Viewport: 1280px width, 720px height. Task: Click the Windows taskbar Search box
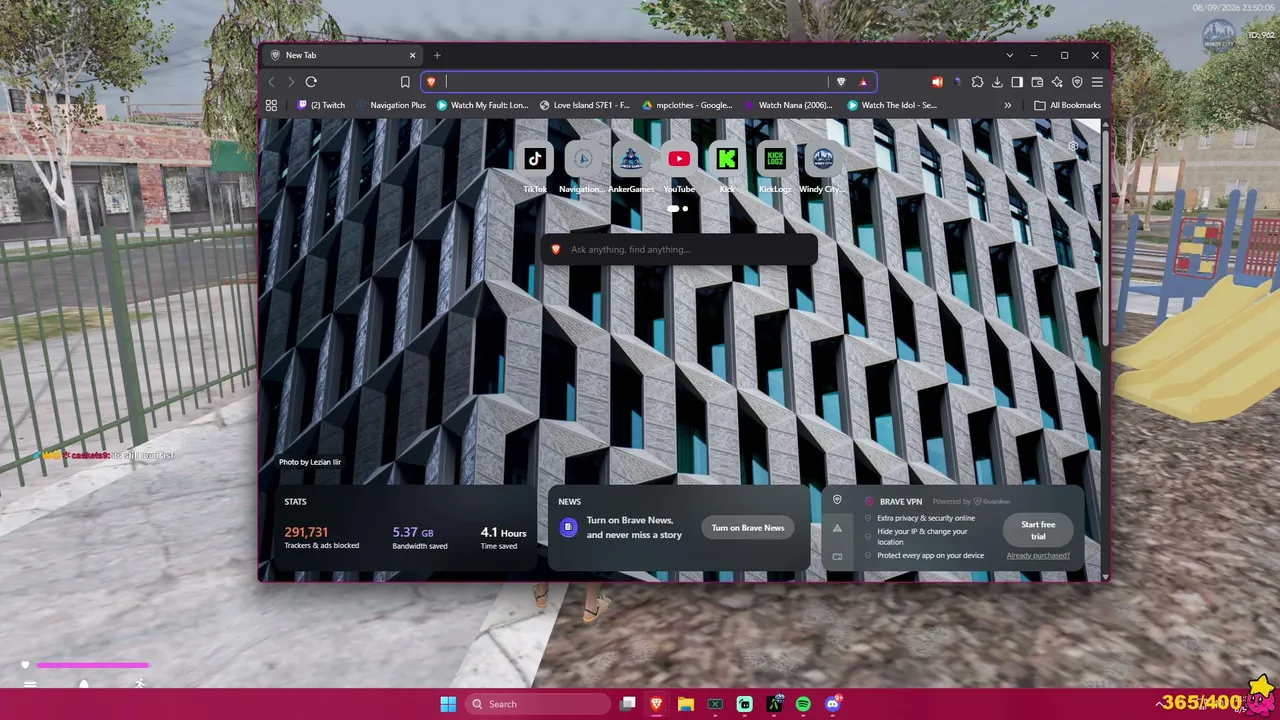[x=538, y=704]
